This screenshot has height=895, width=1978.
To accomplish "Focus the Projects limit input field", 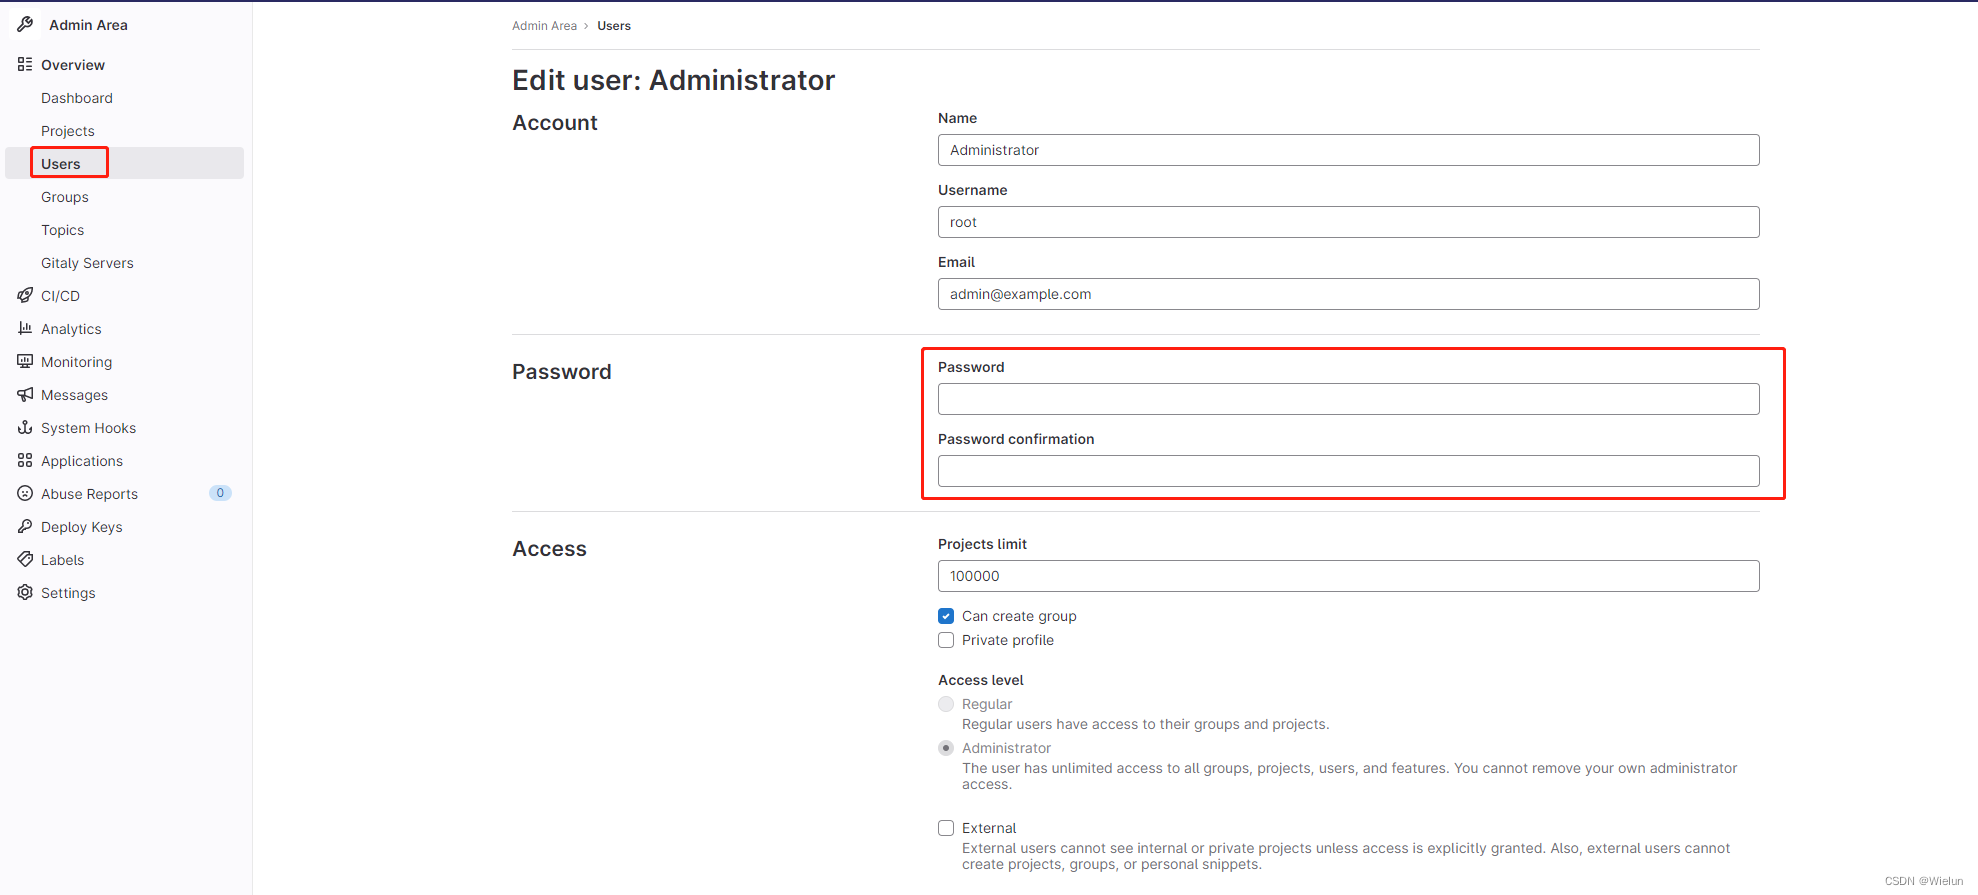I will [x=1348, y=576].
